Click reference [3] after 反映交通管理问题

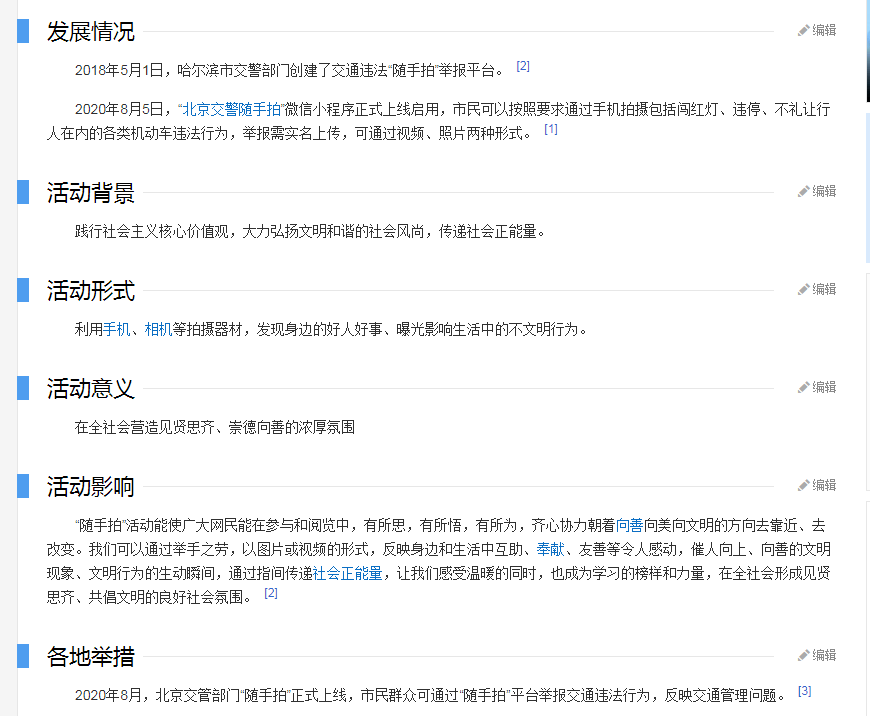click(805, 691)
